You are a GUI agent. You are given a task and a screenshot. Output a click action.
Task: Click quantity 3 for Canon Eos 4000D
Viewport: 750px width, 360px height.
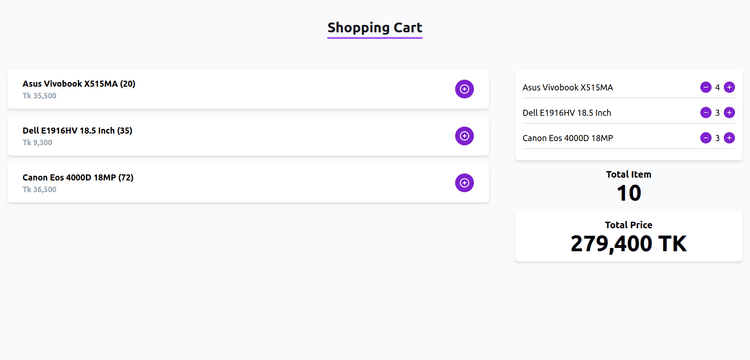tap(717, 138)
